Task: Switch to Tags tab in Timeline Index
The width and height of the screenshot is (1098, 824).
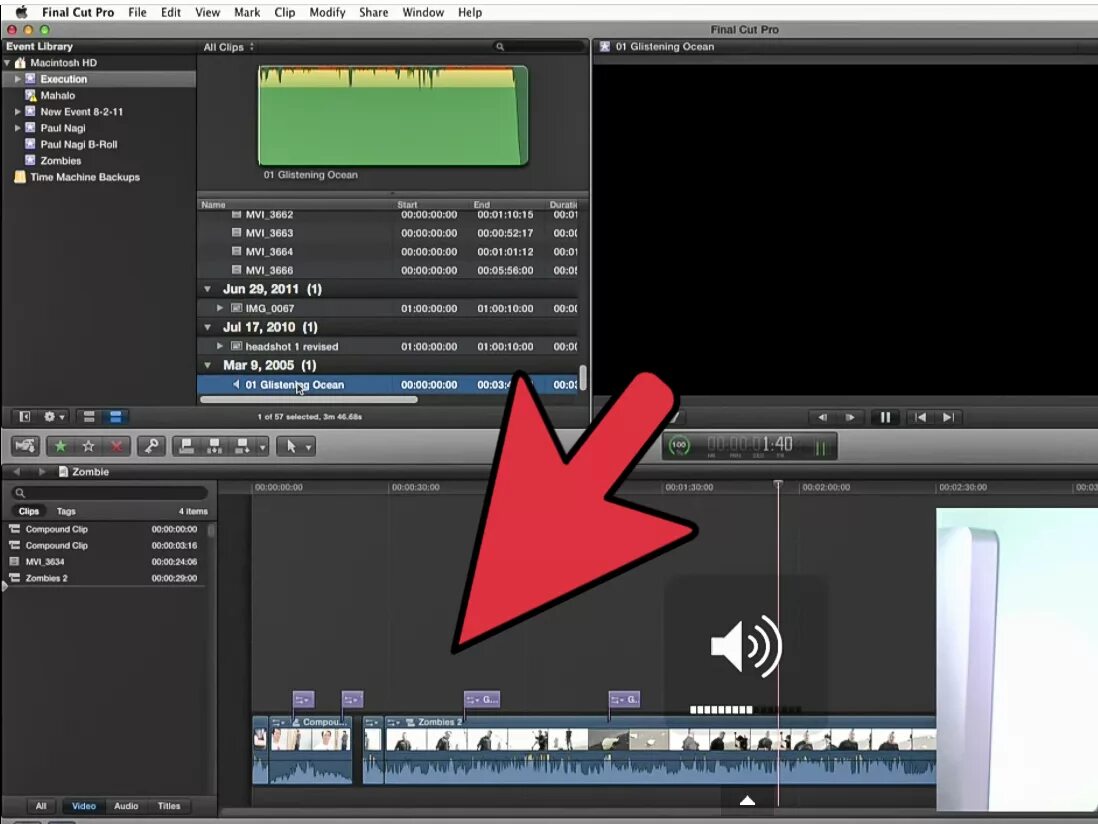Action: (66, 511)
